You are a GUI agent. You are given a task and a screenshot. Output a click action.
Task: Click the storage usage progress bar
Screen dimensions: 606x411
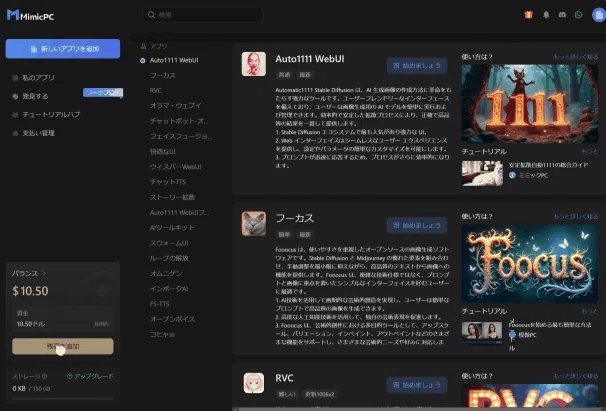coord(63,398)
